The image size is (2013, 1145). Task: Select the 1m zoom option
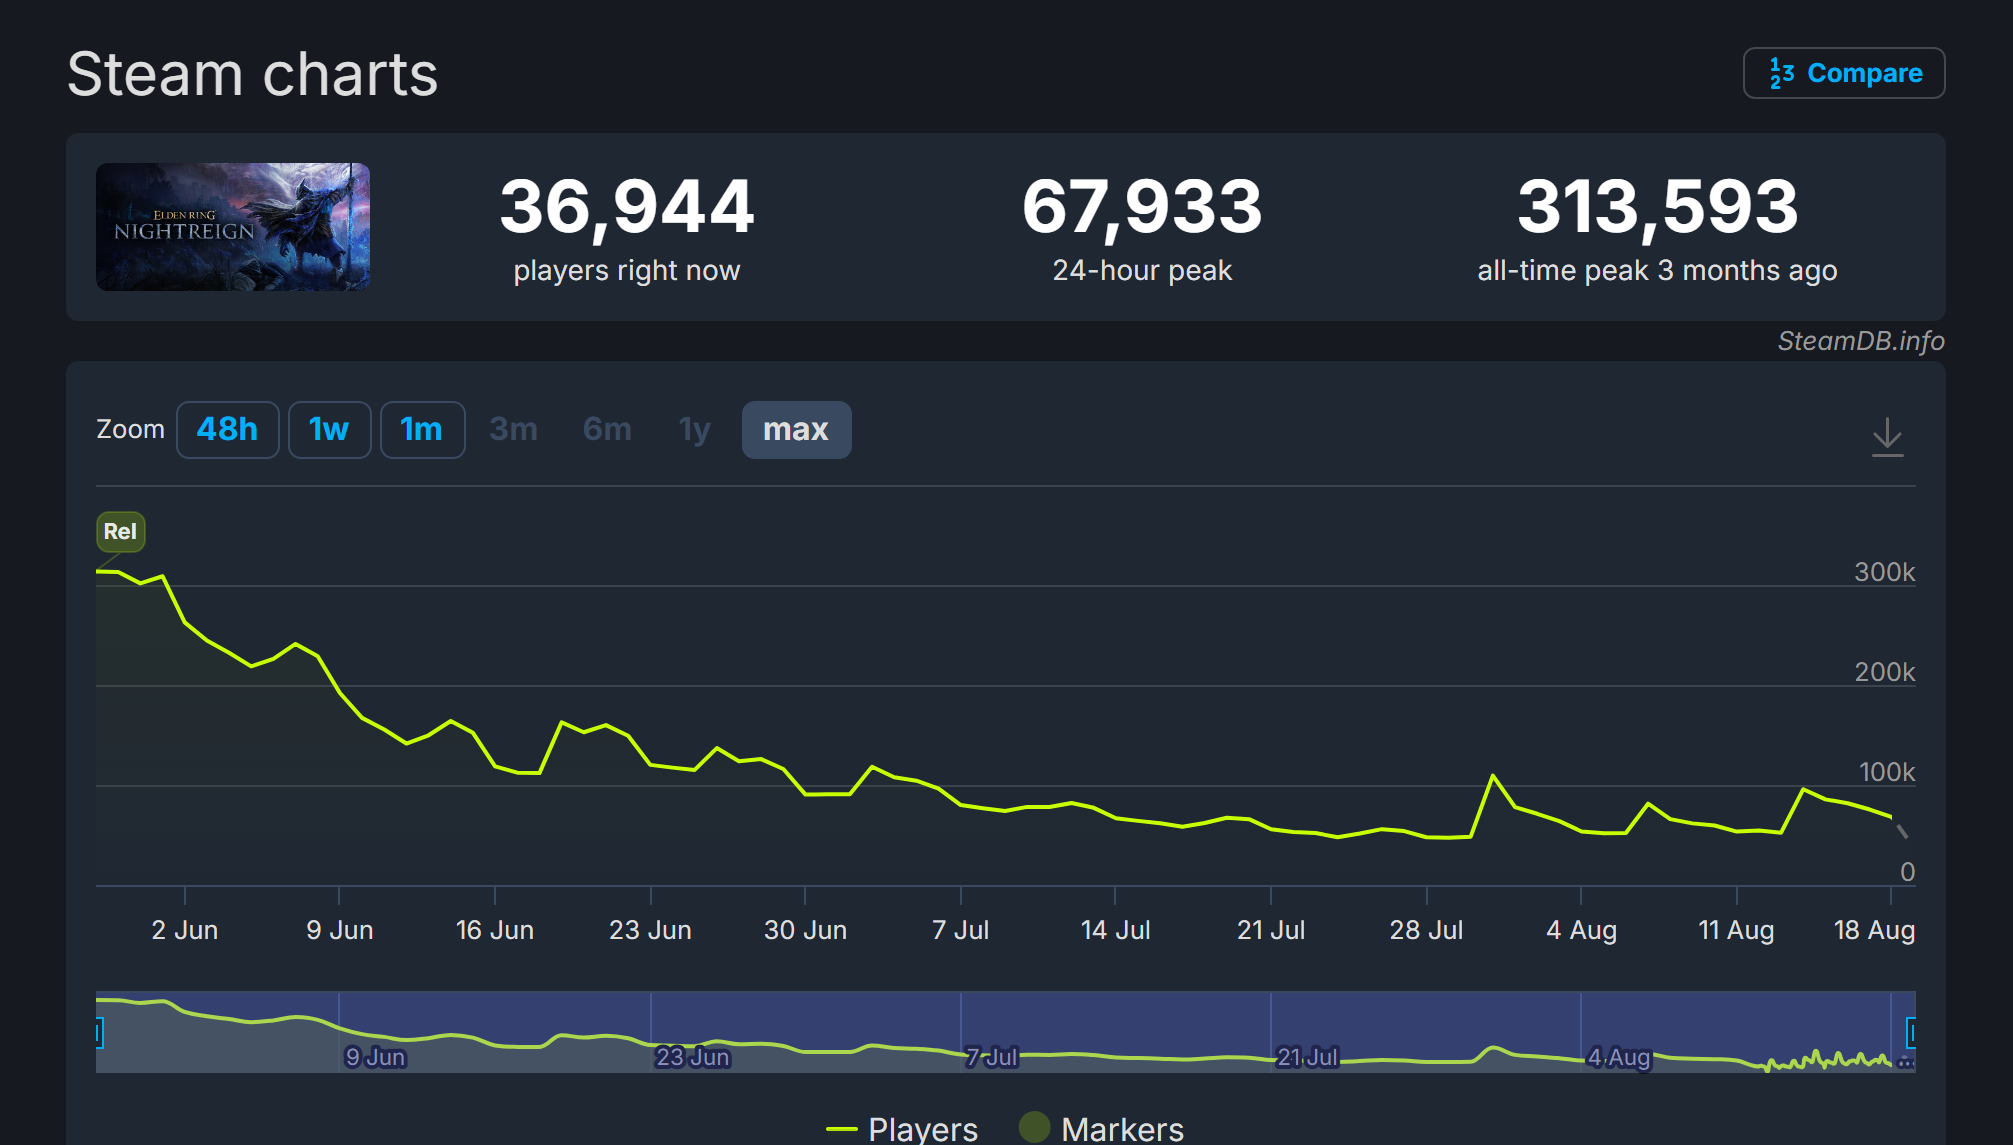421,430
